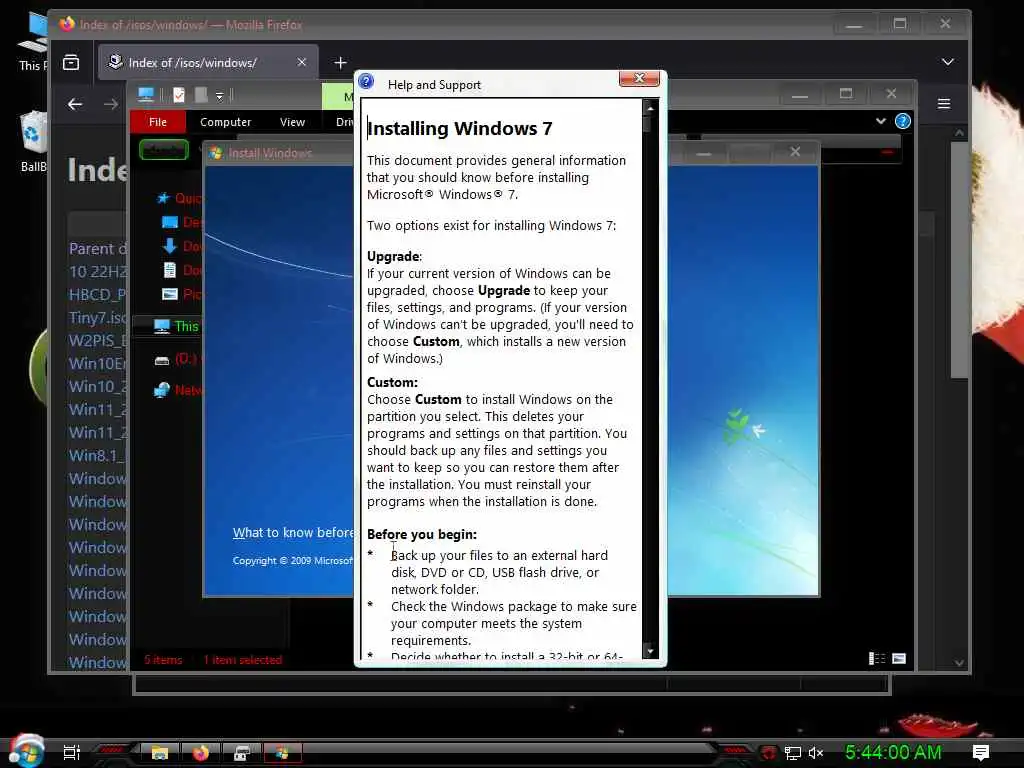Click the blank New folder quick access icon
Image resolution: width=1024 pixels, height=768 pixels.
(x=201, y=95)
